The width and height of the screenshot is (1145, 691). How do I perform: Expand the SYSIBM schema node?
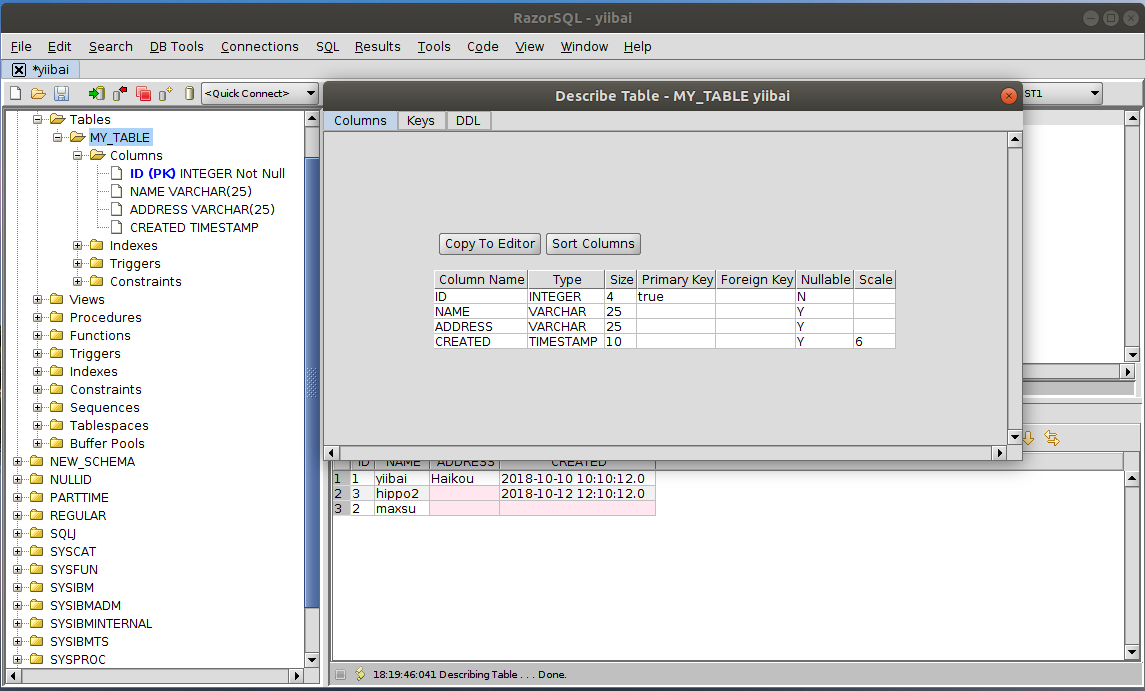point(18,587)
